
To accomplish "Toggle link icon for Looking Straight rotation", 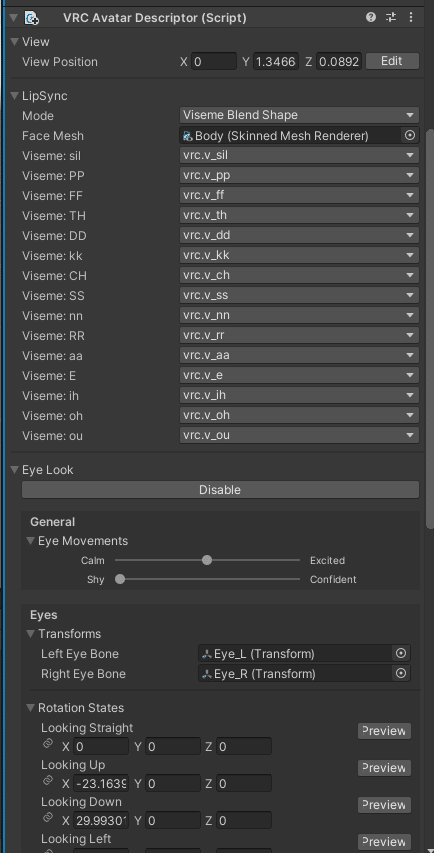I will (x=47, y=744).
